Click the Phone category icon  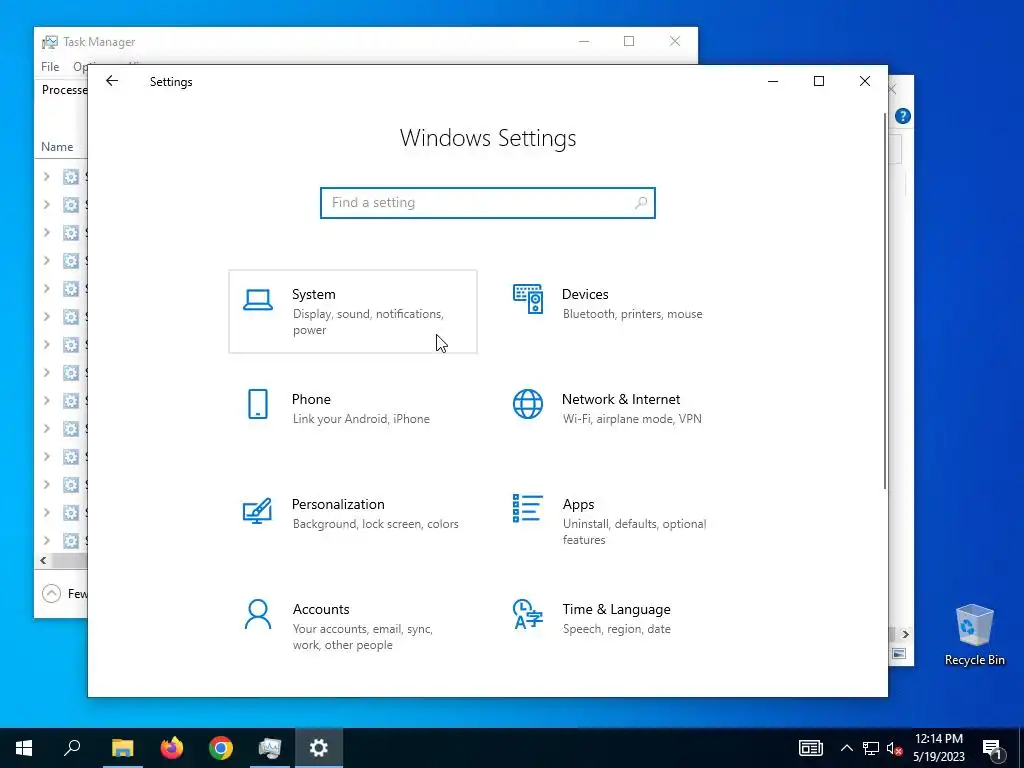258,404
